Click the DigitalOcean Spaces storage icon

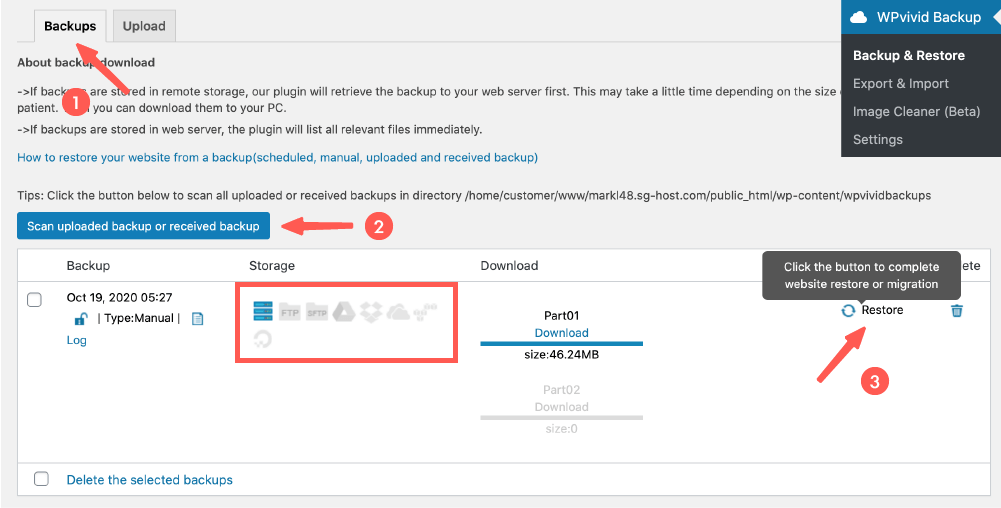pos(262,339)
